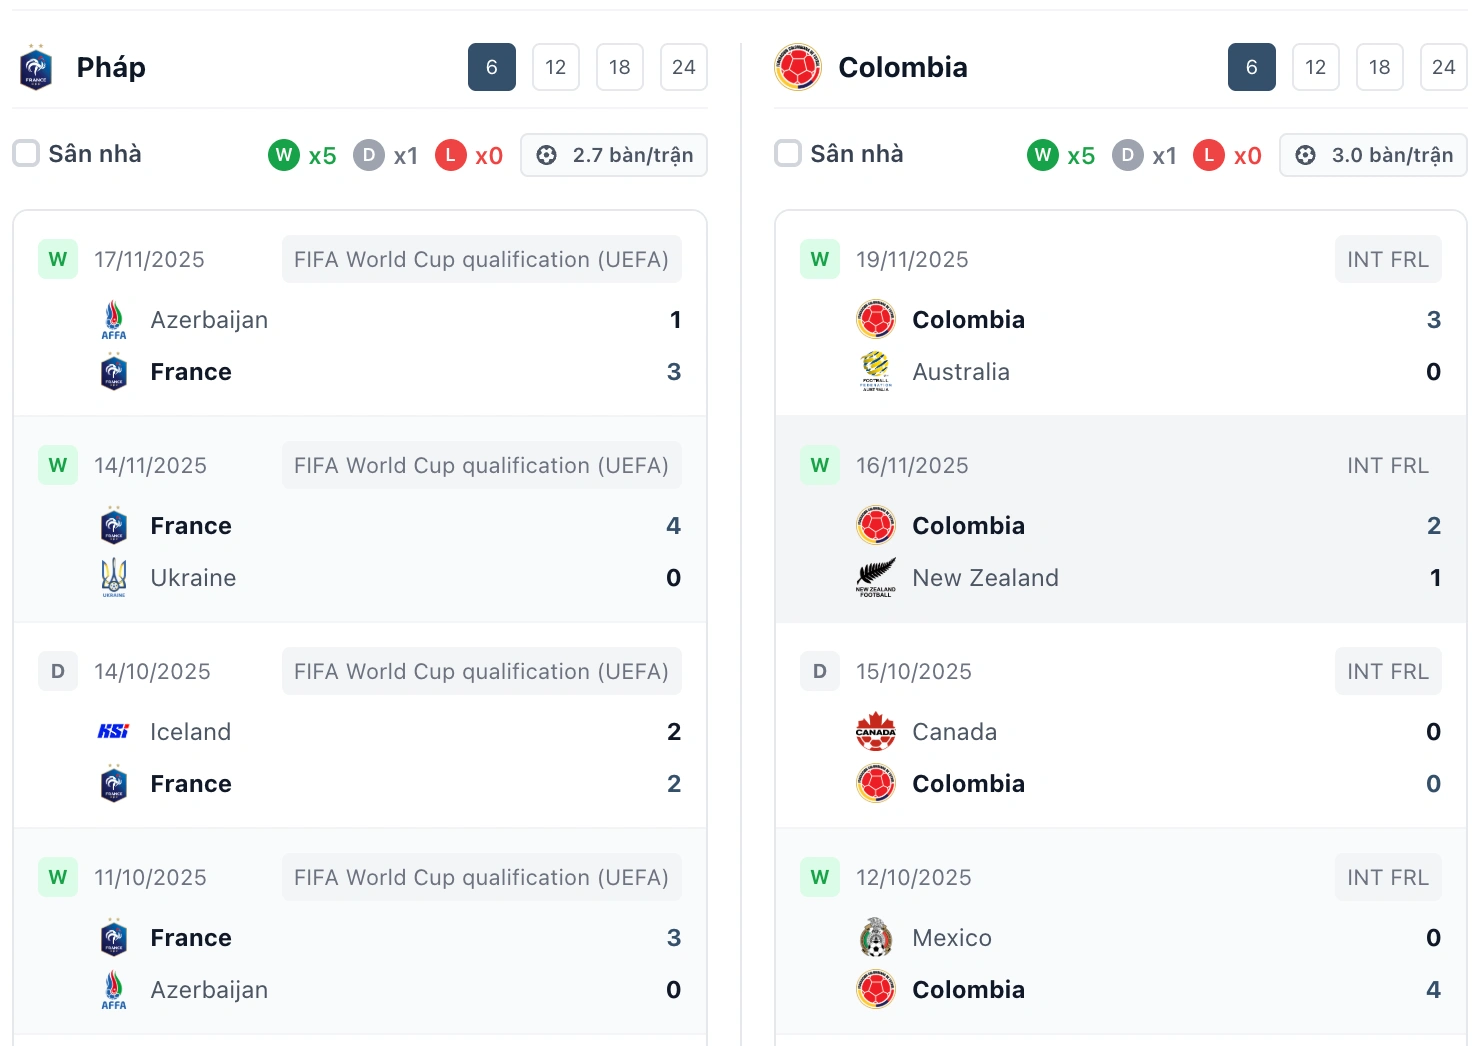Click the Pháp team crest logo

(x=37, y=67)
